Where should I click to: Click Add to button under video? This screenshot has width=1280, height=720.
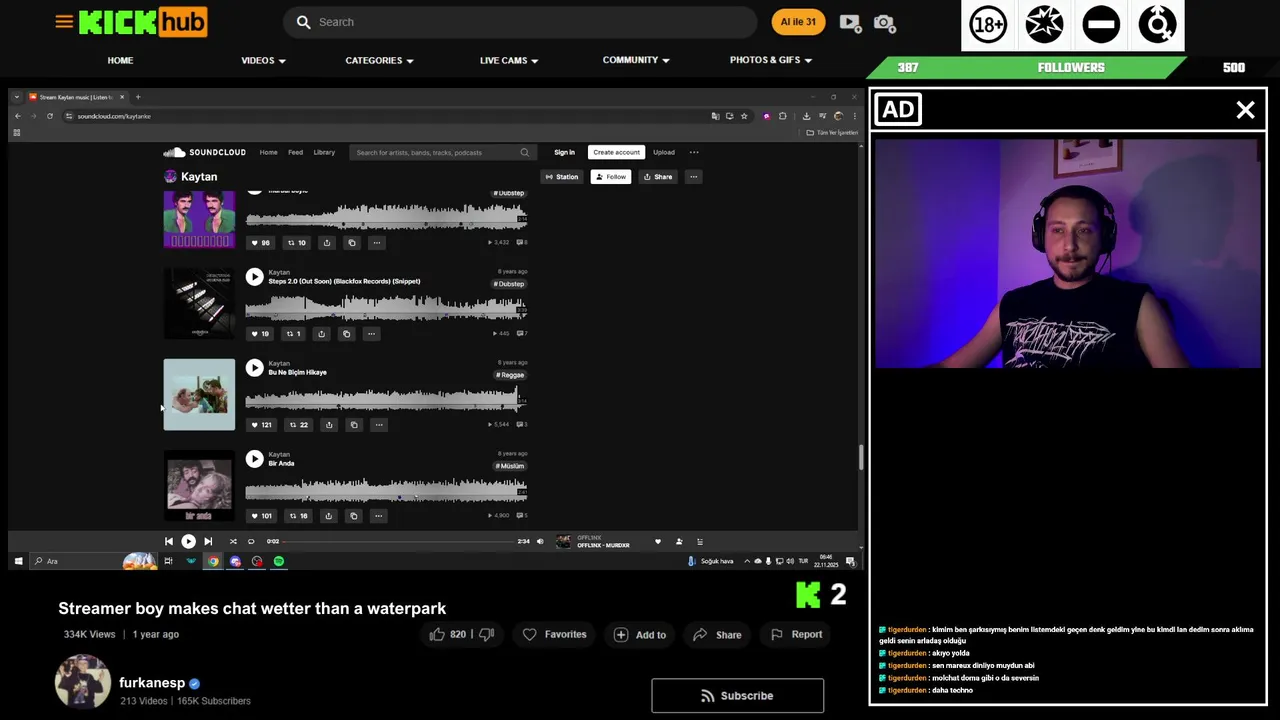tap(639, 634)
